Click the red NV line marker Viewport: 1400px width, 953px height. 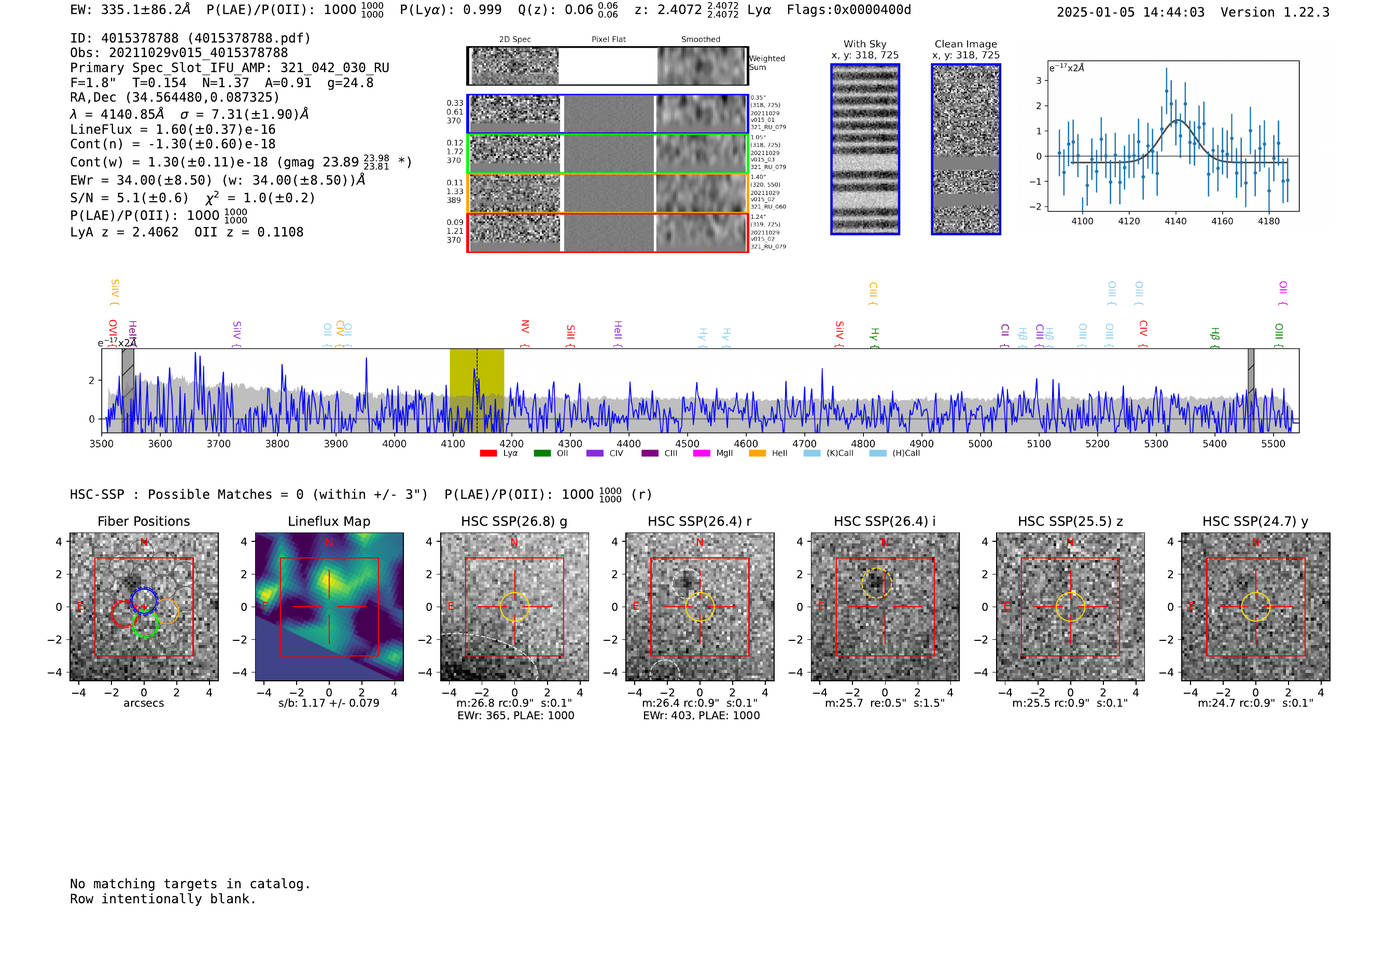tap(525, 334)
